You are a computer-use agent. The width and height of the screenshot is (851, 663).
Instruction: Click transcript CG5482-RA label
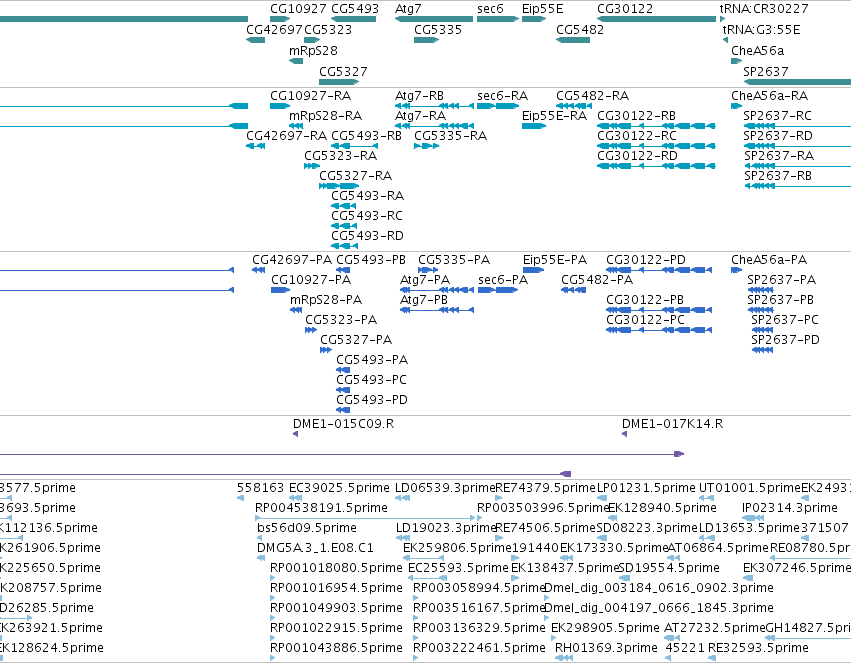[x=593, y=96]
